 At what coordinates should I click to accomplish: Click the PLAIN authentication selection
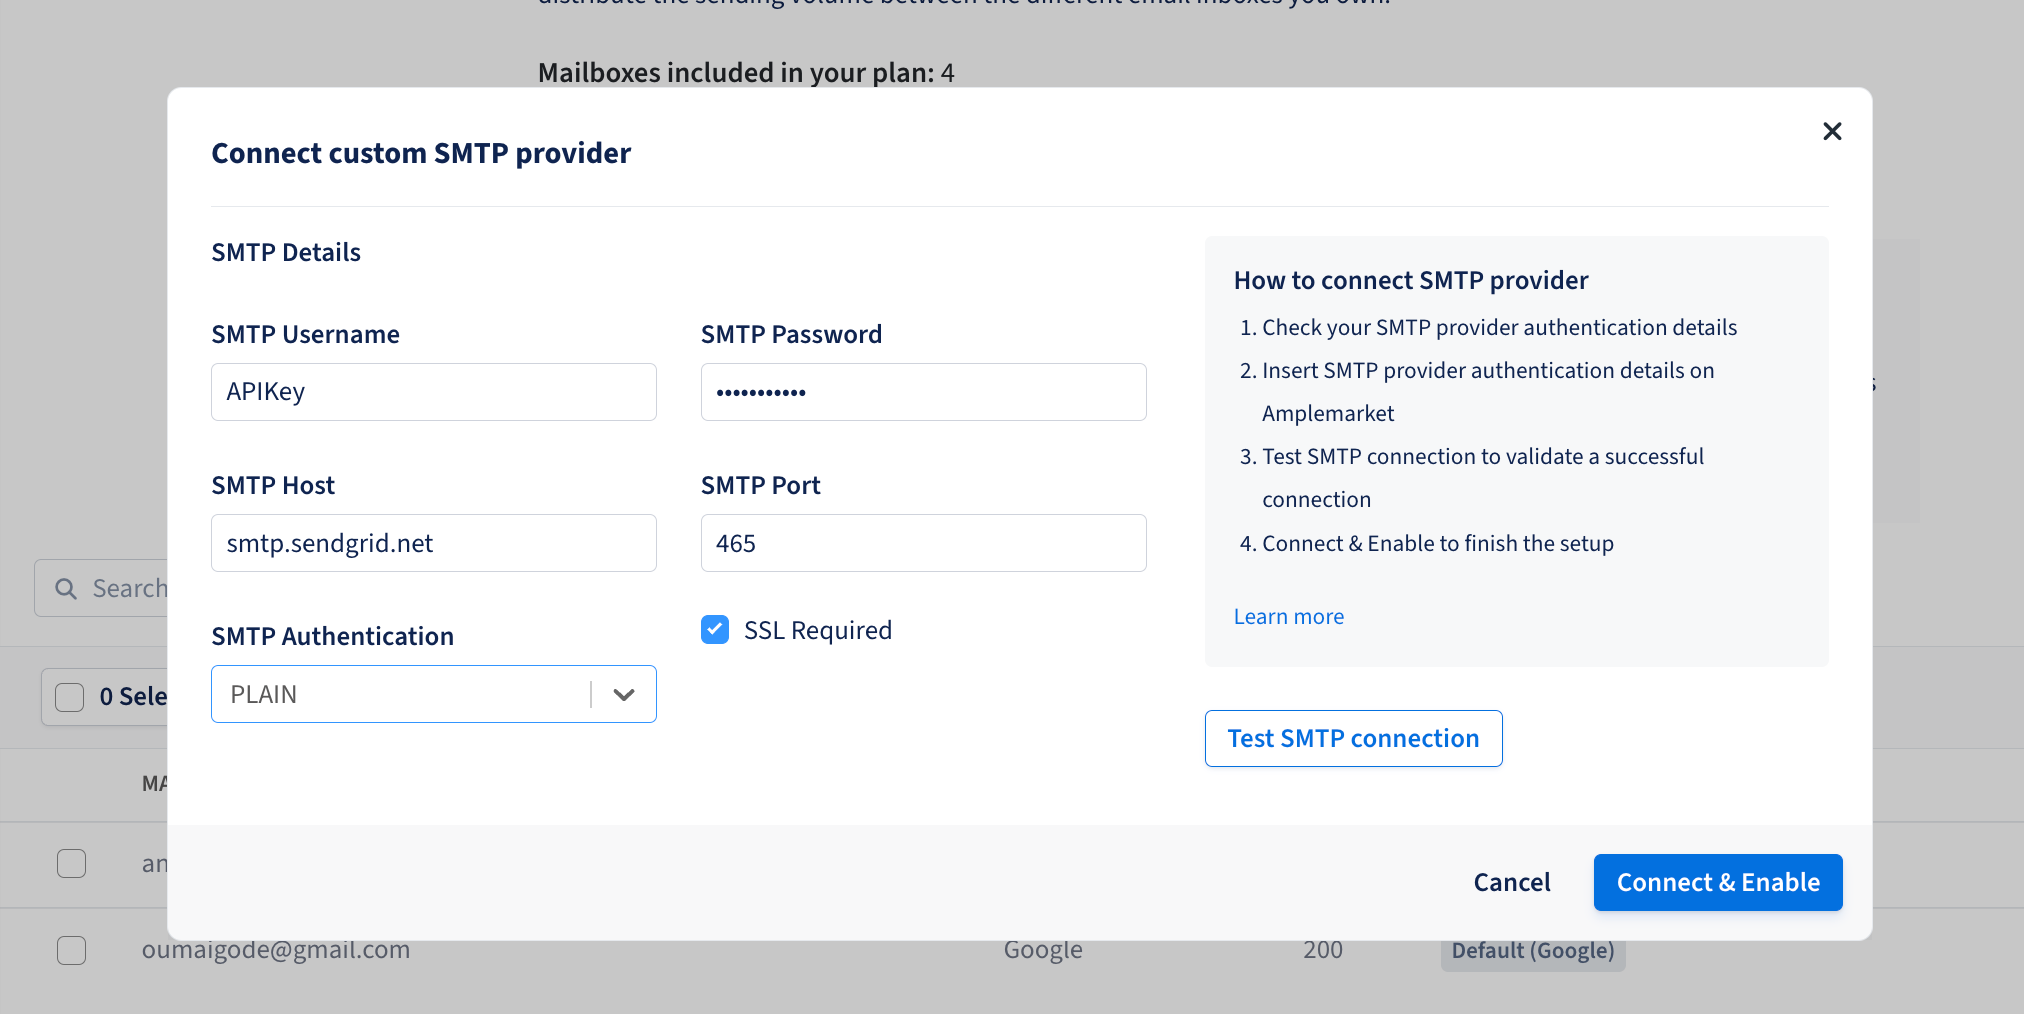[x=400, y=695]
